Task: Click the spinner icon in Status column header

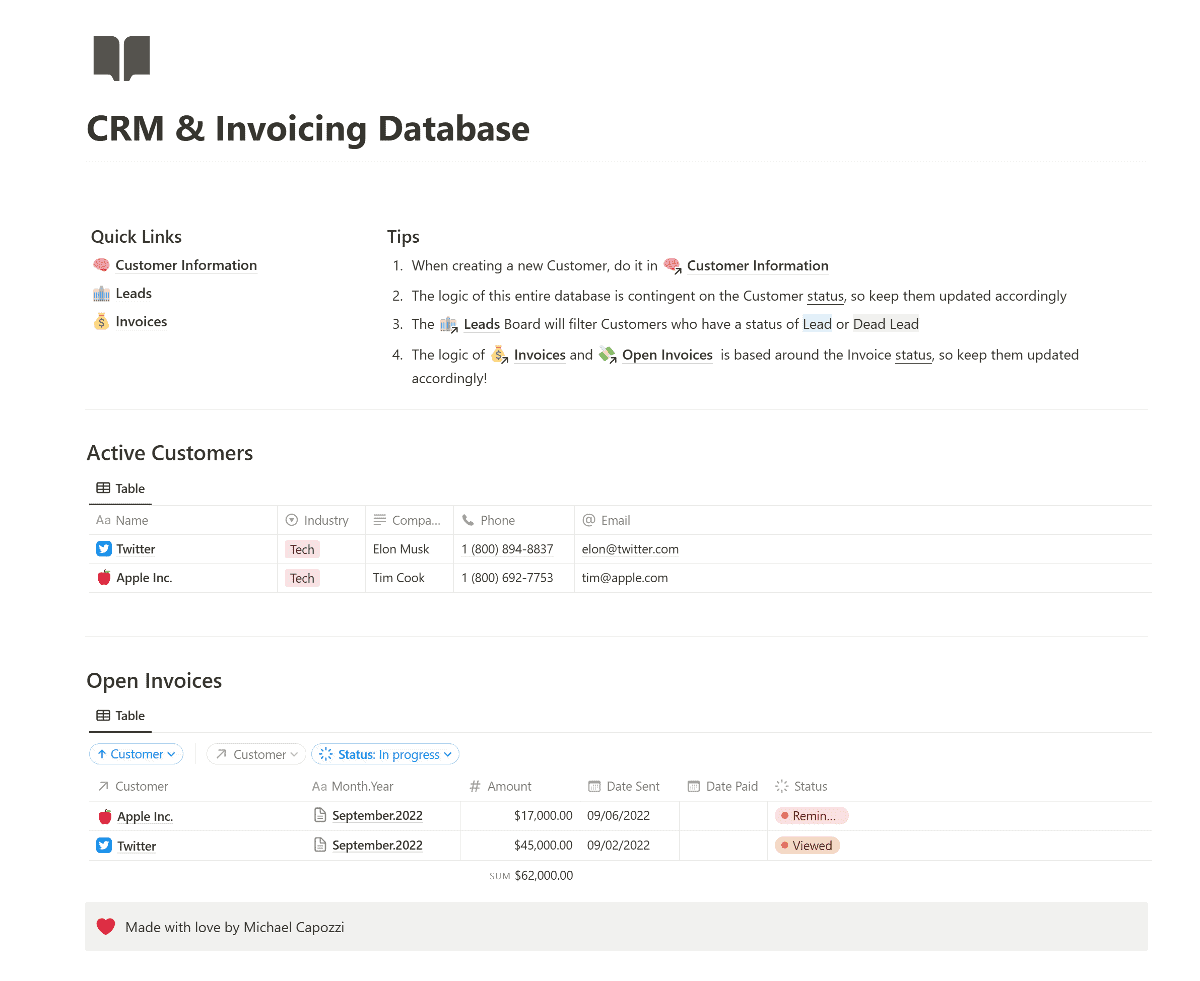Action: point(782,786)
